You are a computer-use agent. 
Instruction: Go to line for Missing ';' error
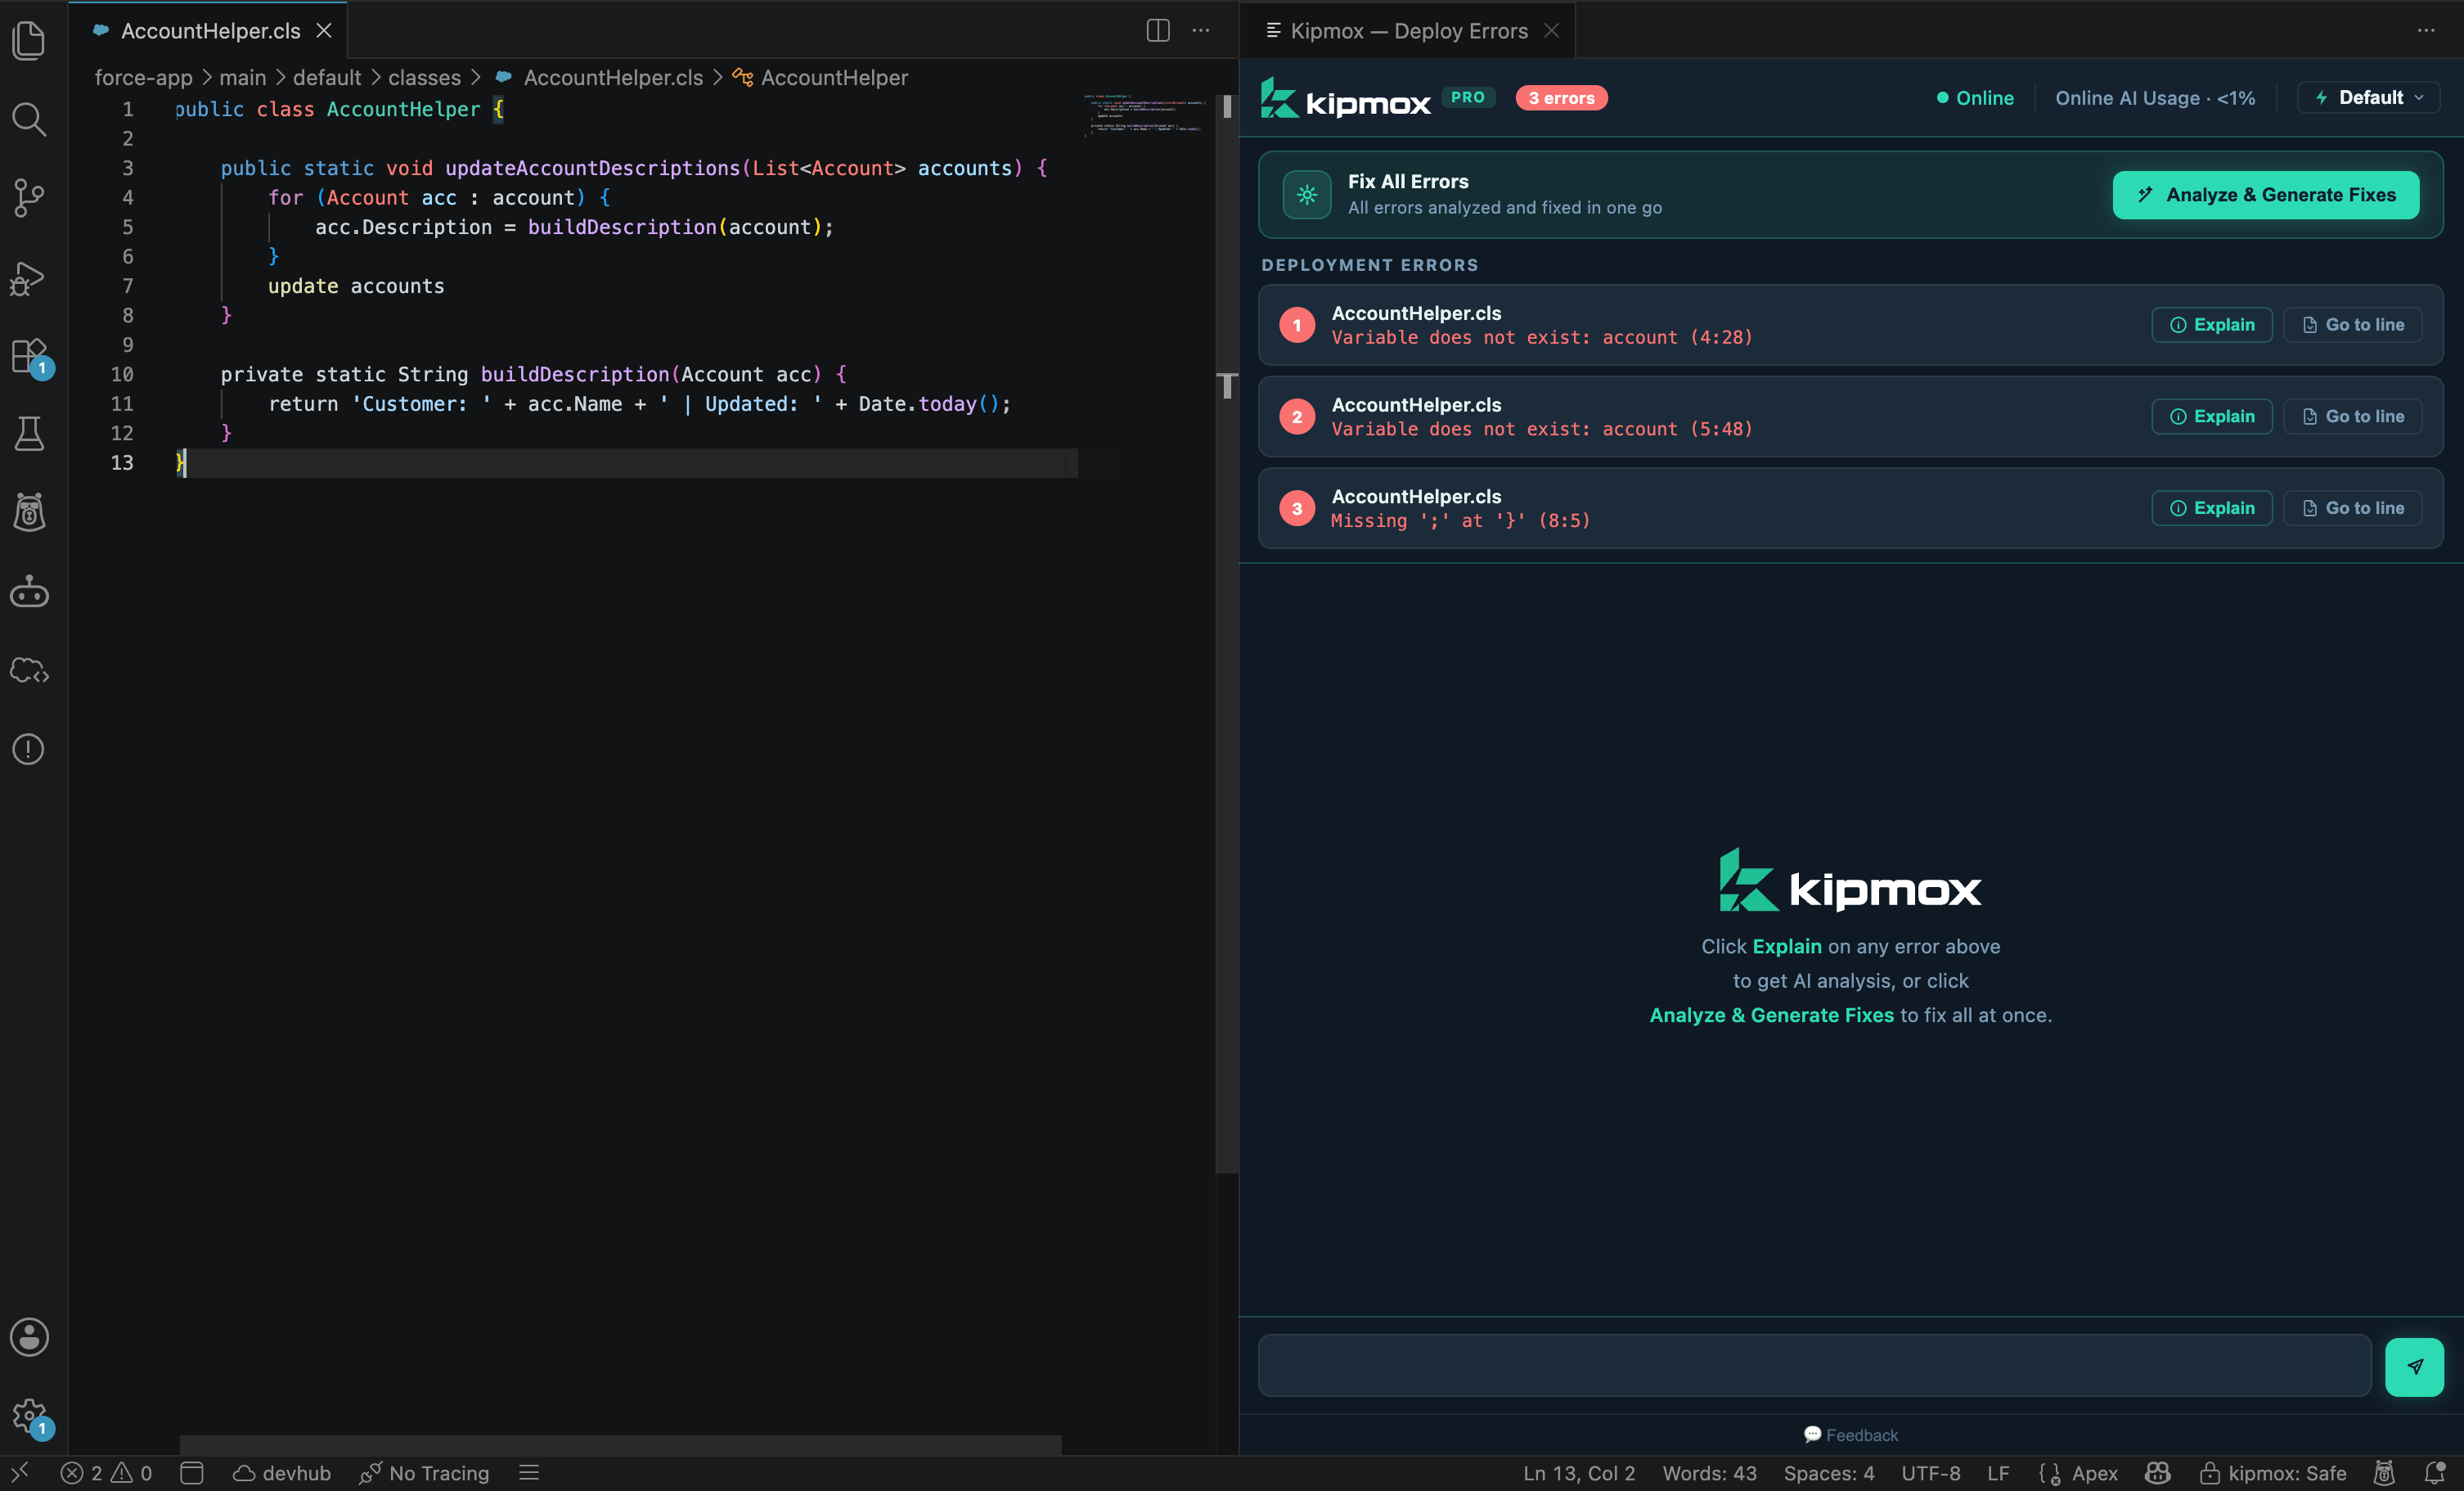pyautogui.click(x=2353, y=508)
